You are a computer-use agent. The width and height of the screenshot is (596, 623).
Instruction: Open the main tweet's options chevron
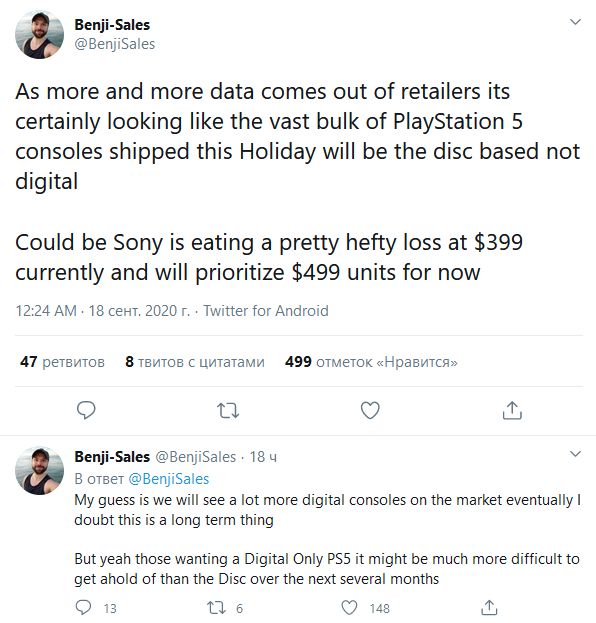575,21
